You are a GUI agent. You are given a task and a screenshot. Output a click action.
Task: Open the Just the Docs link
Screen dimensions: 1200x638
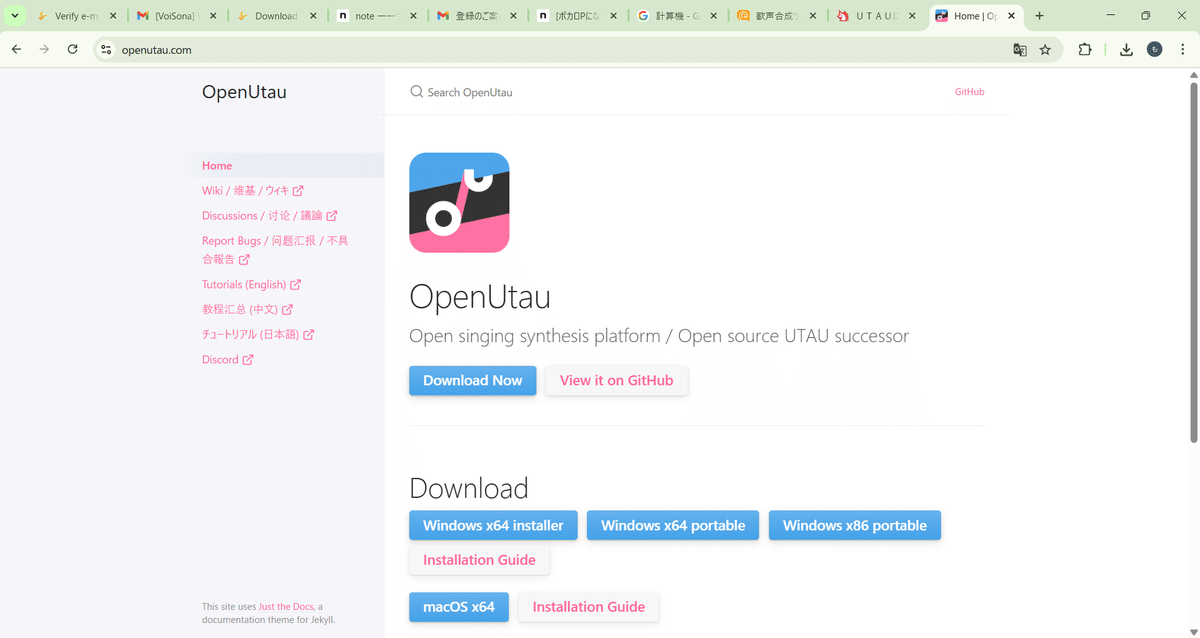click(286, 605)
